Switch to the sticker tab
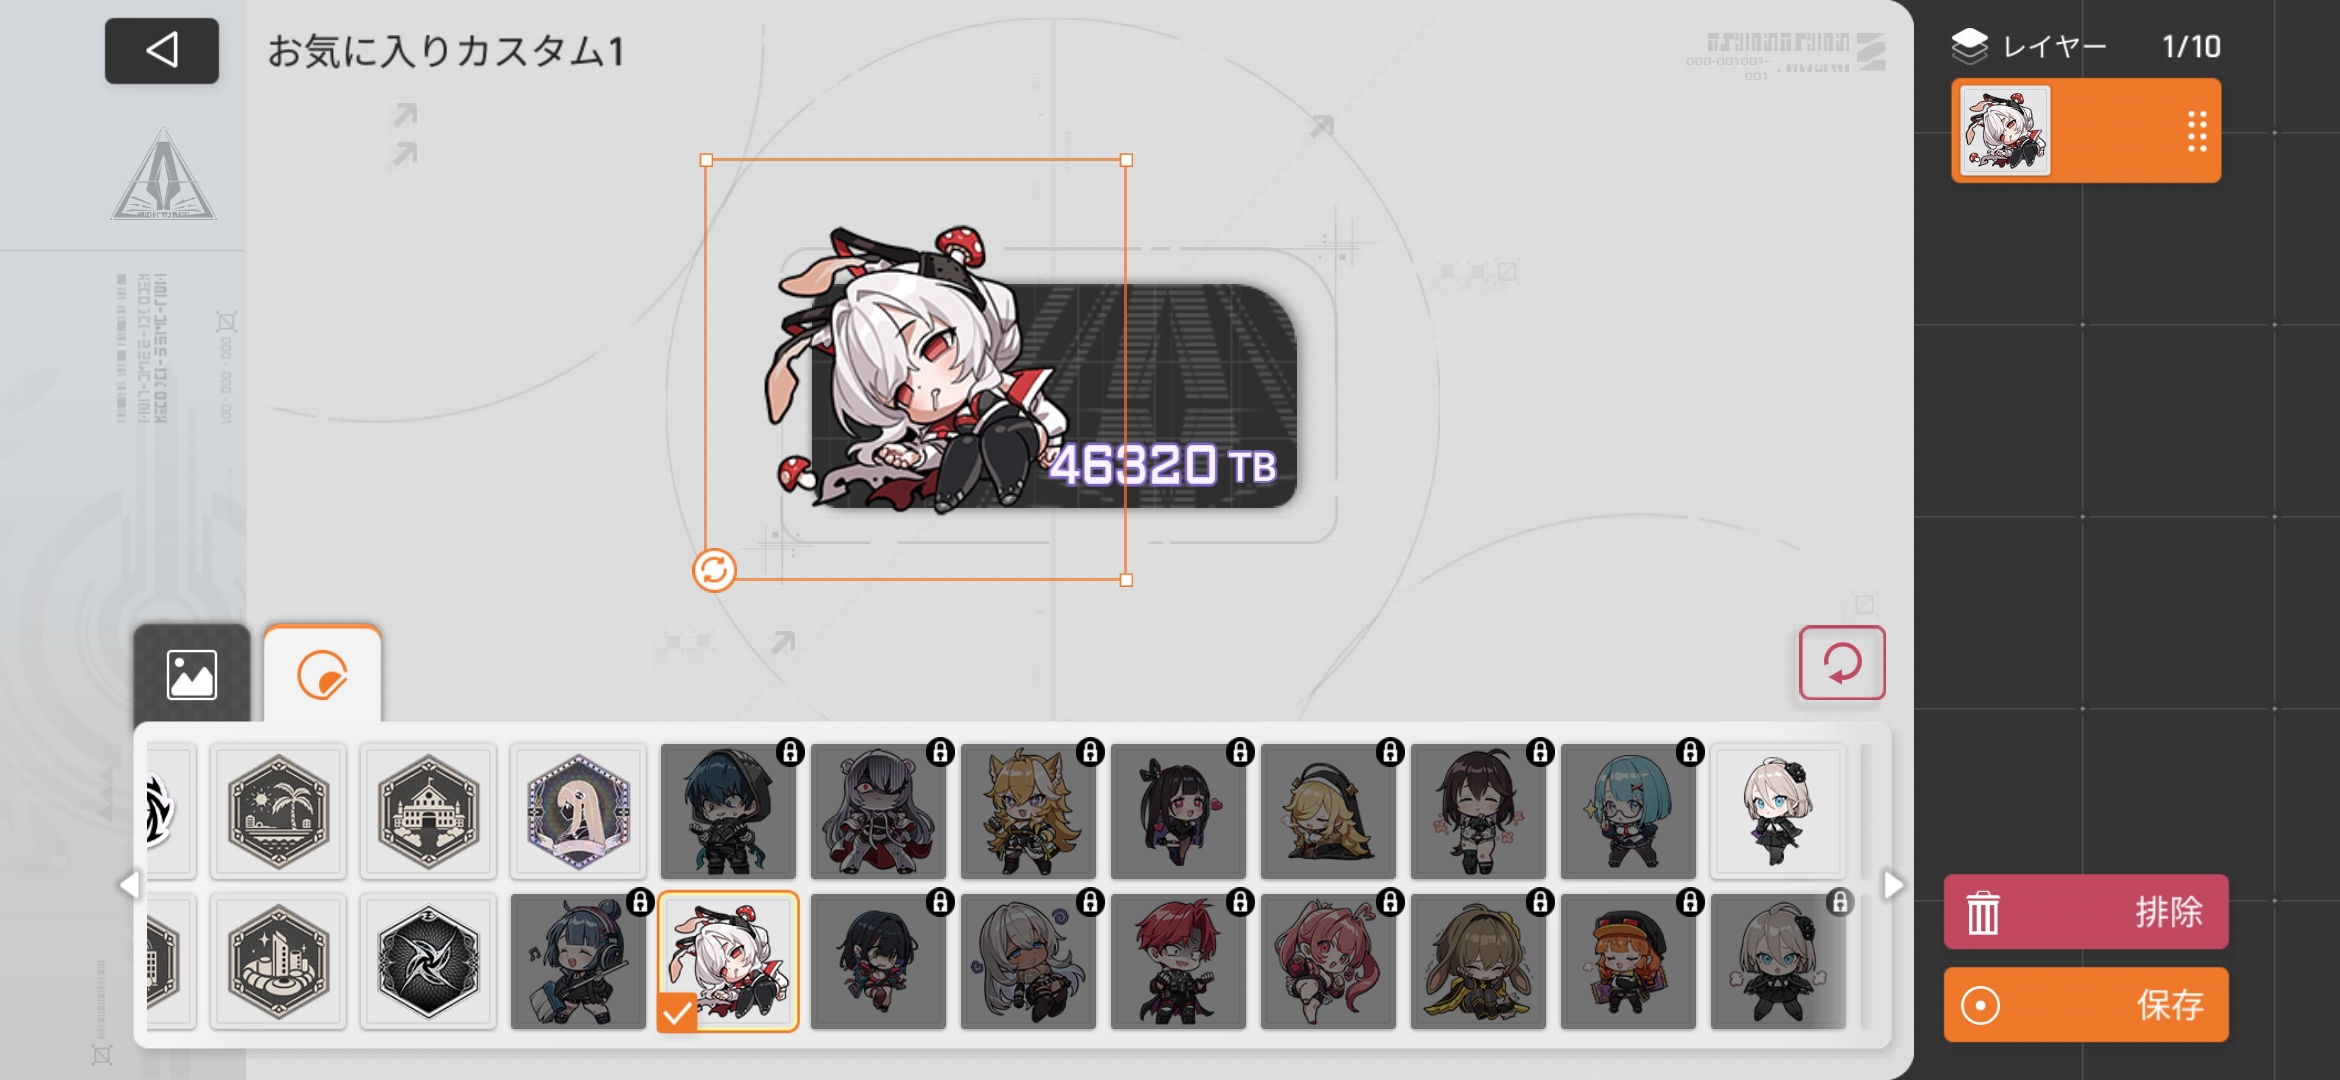 [322, 674]
